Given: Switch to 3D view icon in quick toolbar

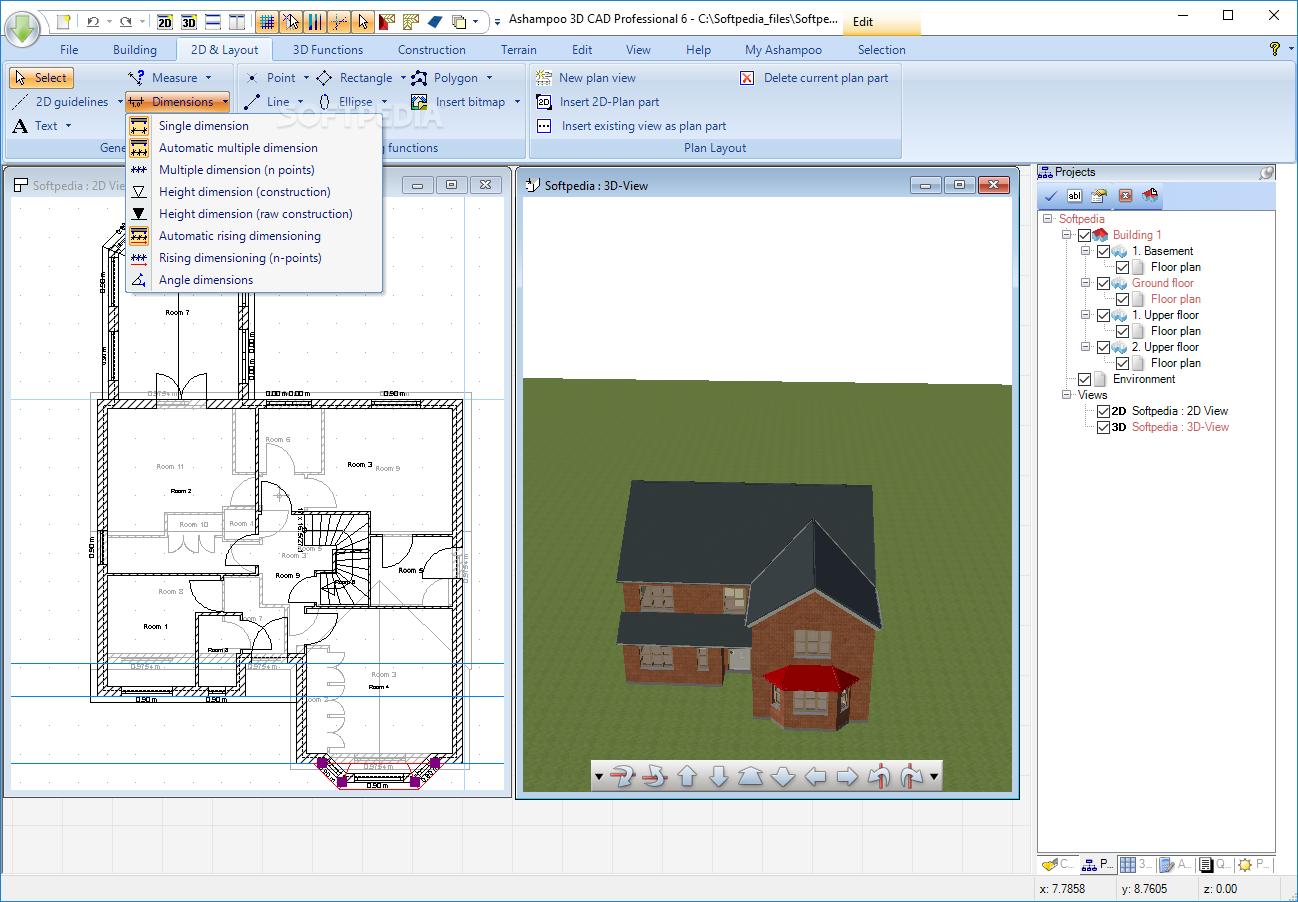Looking at the screenshot, I should point(188,21).
